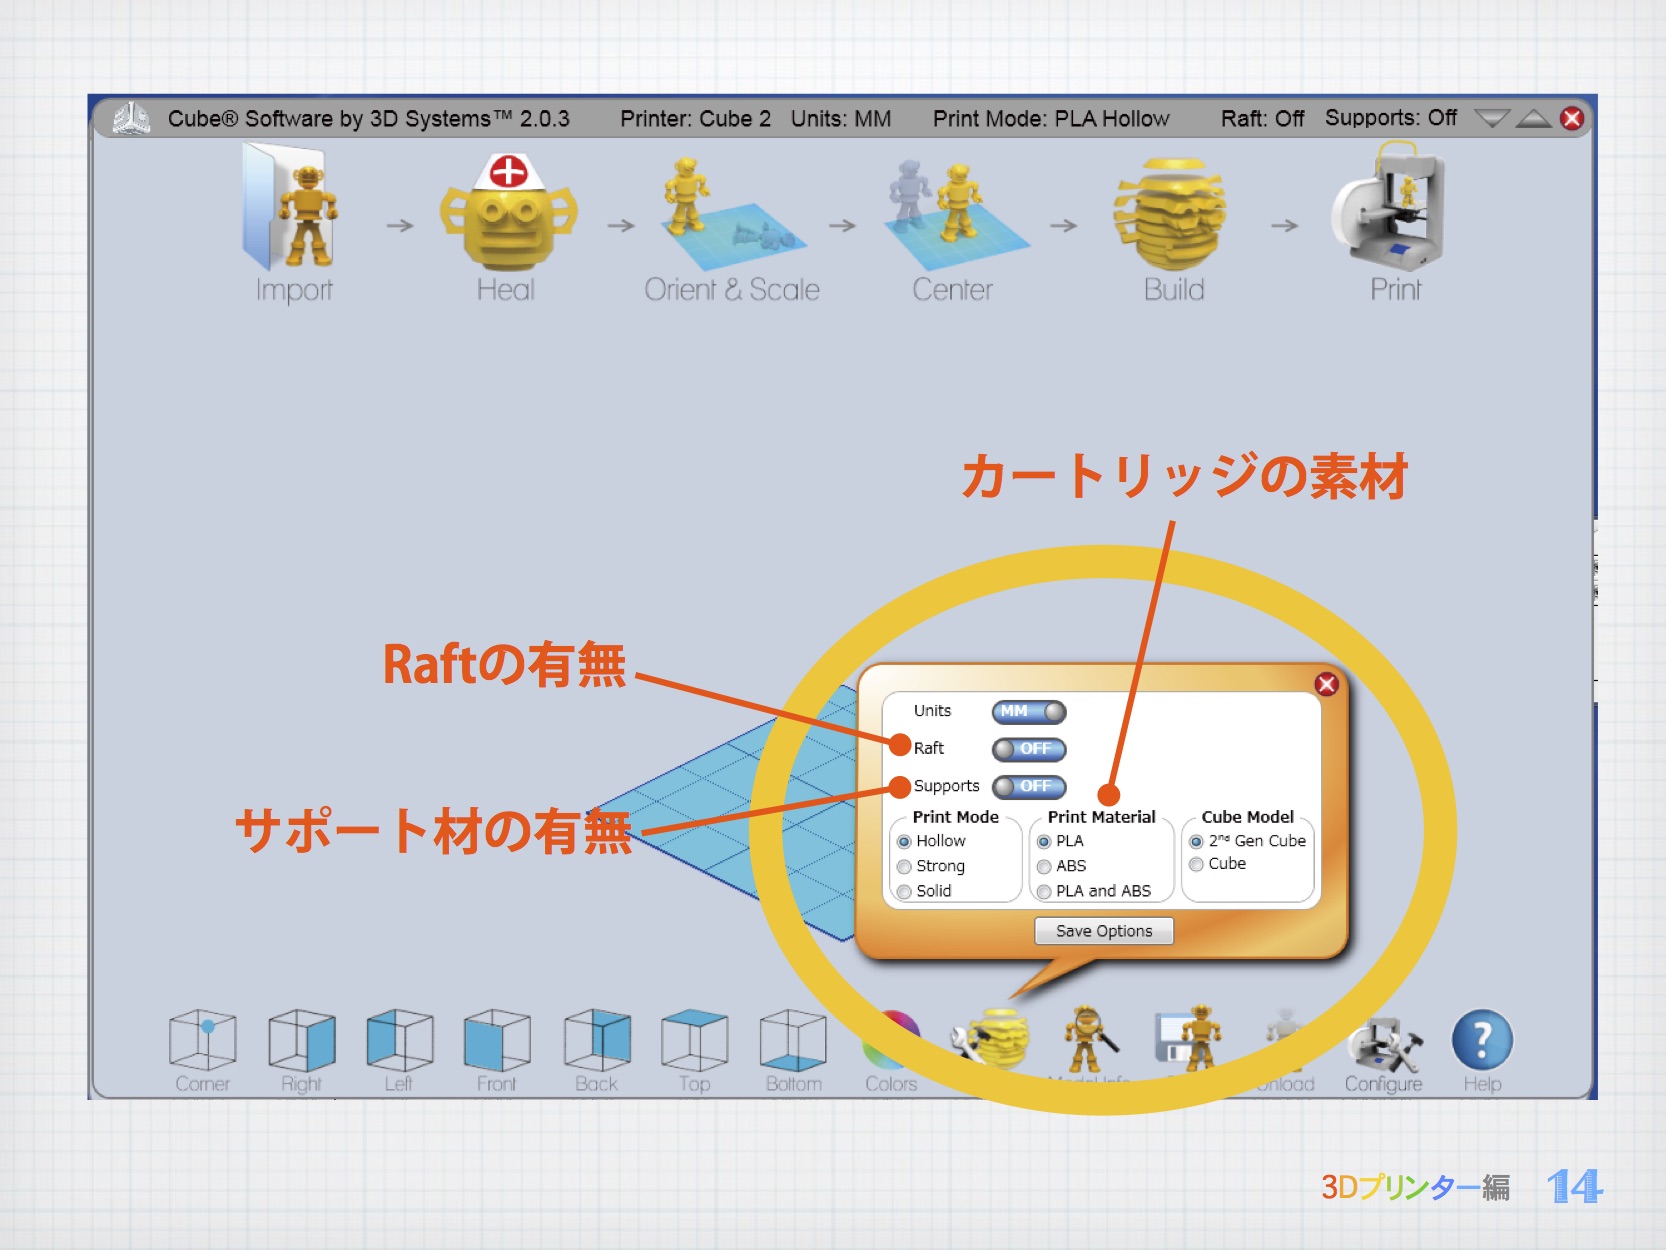Select 2nd Gen Cube model
Screen dimensions: 1666x1250
[1196, 842]
